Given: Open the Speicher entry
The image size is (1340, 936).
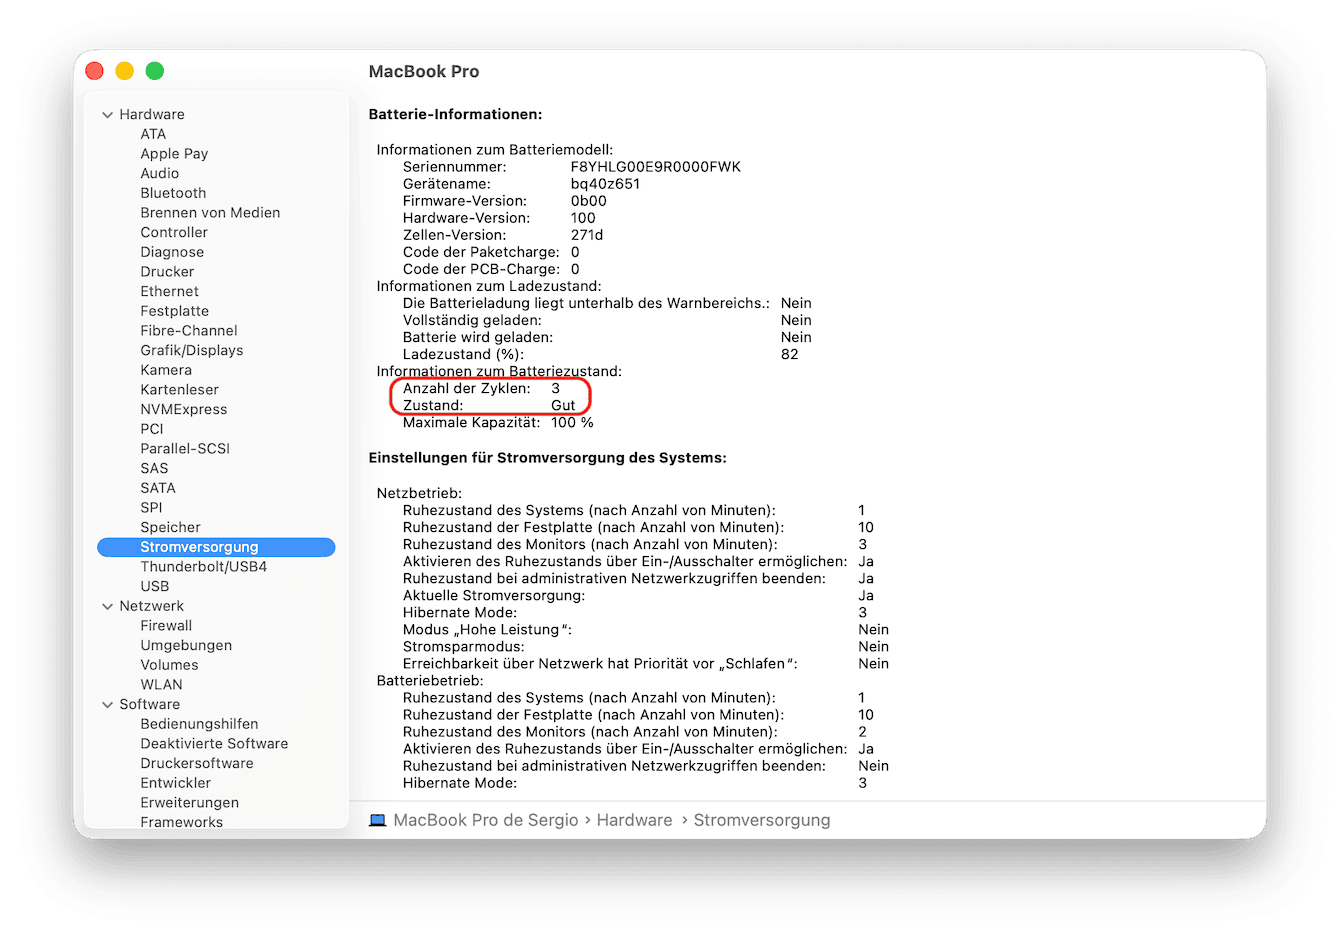Looking at the screenshot, I should (x=170, y=527).
